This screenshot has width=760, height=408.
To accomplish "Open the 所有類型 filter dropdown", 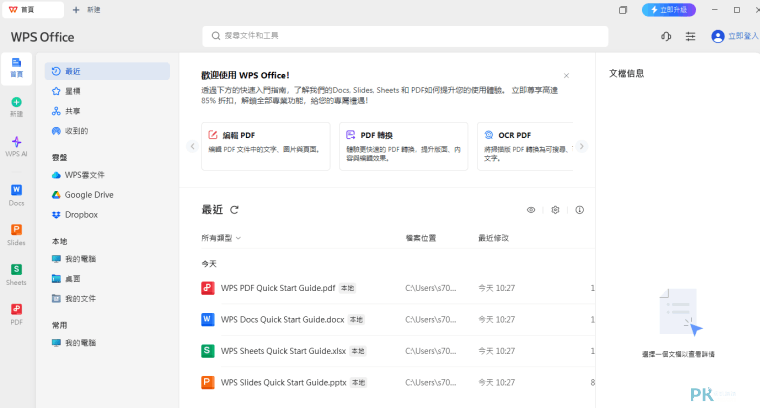I will coord(221,238).
